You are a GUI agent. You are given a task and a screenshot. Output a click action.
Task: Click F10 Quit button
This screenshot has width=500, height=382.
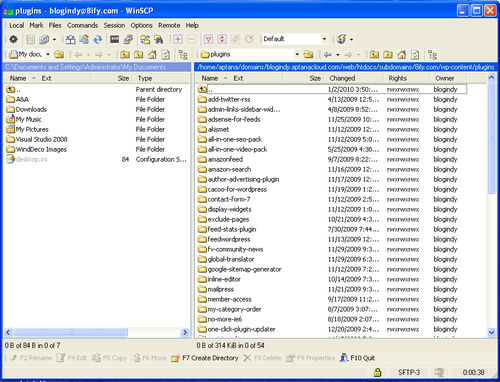(x=357, y=358)
